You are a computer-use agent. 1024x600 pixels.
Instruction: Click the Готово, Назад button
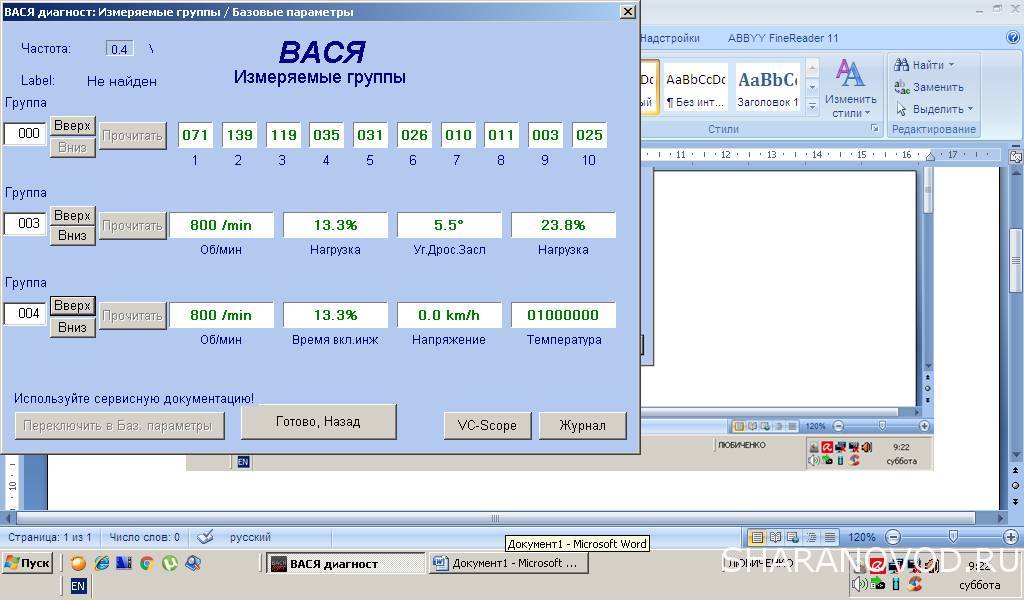click(x=318, y=422)
